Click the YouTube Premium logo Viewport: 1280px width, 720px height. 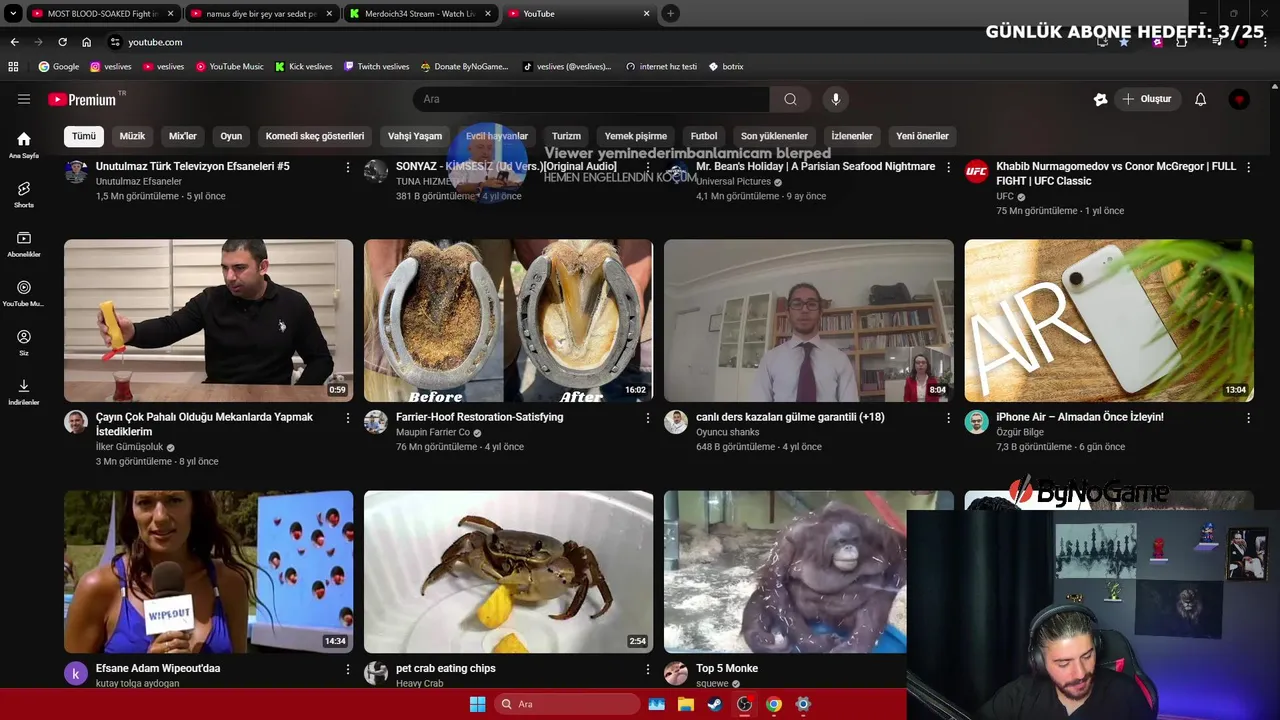pyautogui.click(x=82, y=99)
